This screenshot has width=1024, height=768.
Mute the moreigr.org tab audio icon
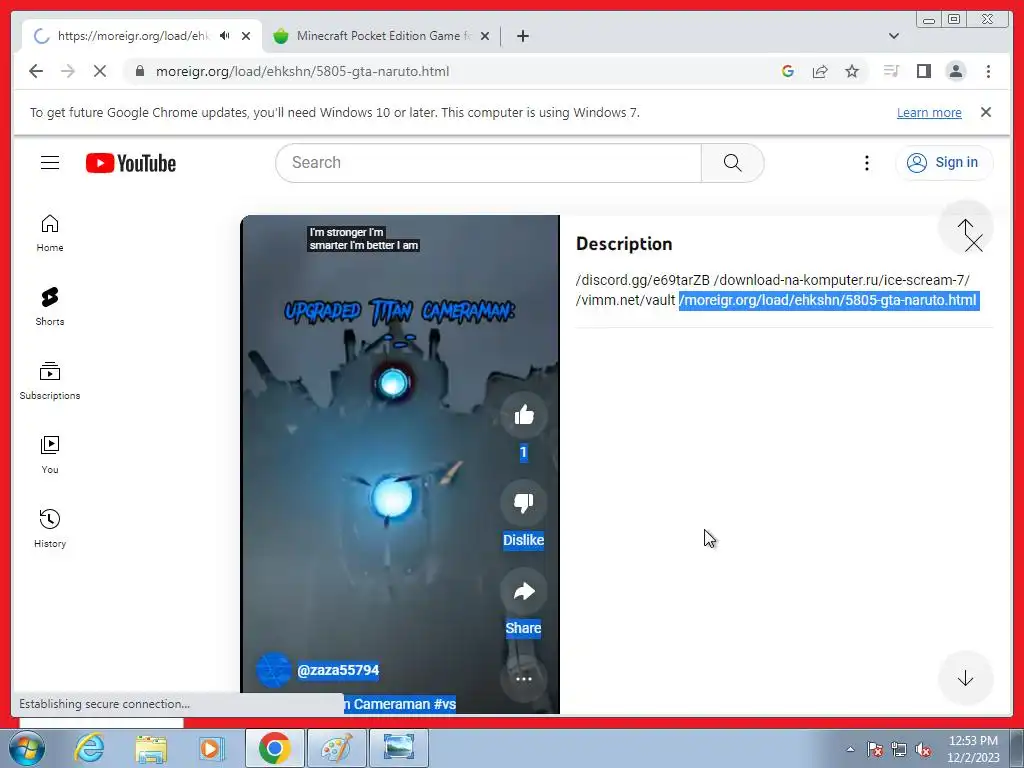(x=225, y=36)
